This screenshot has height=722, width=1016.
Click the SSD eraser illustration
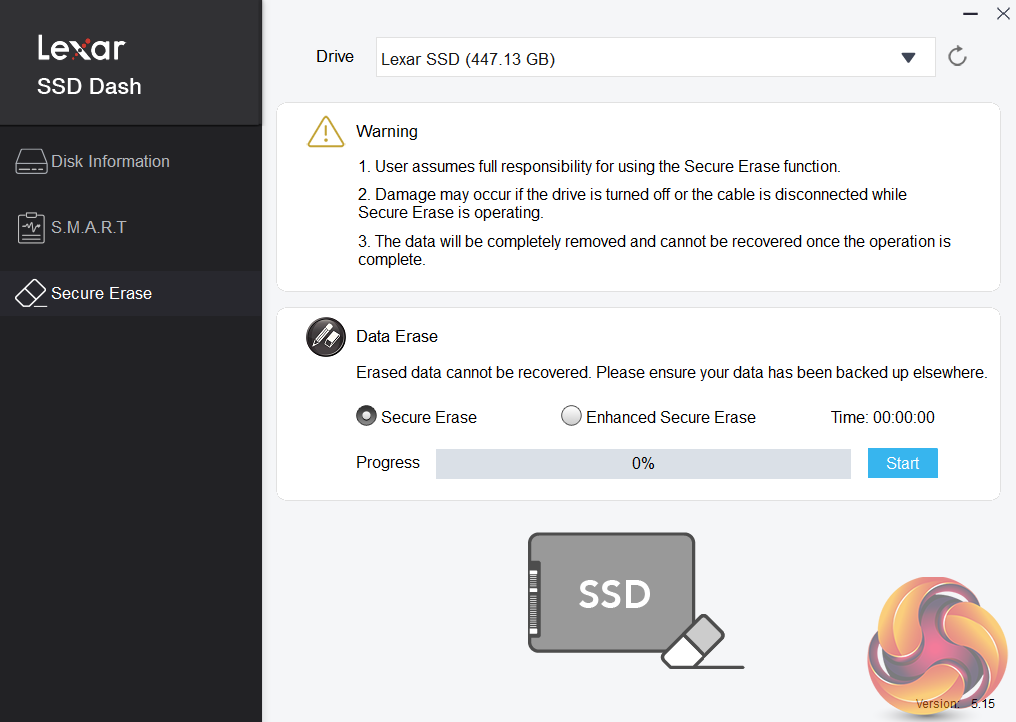pyautogui.click(x=636, y=601)
